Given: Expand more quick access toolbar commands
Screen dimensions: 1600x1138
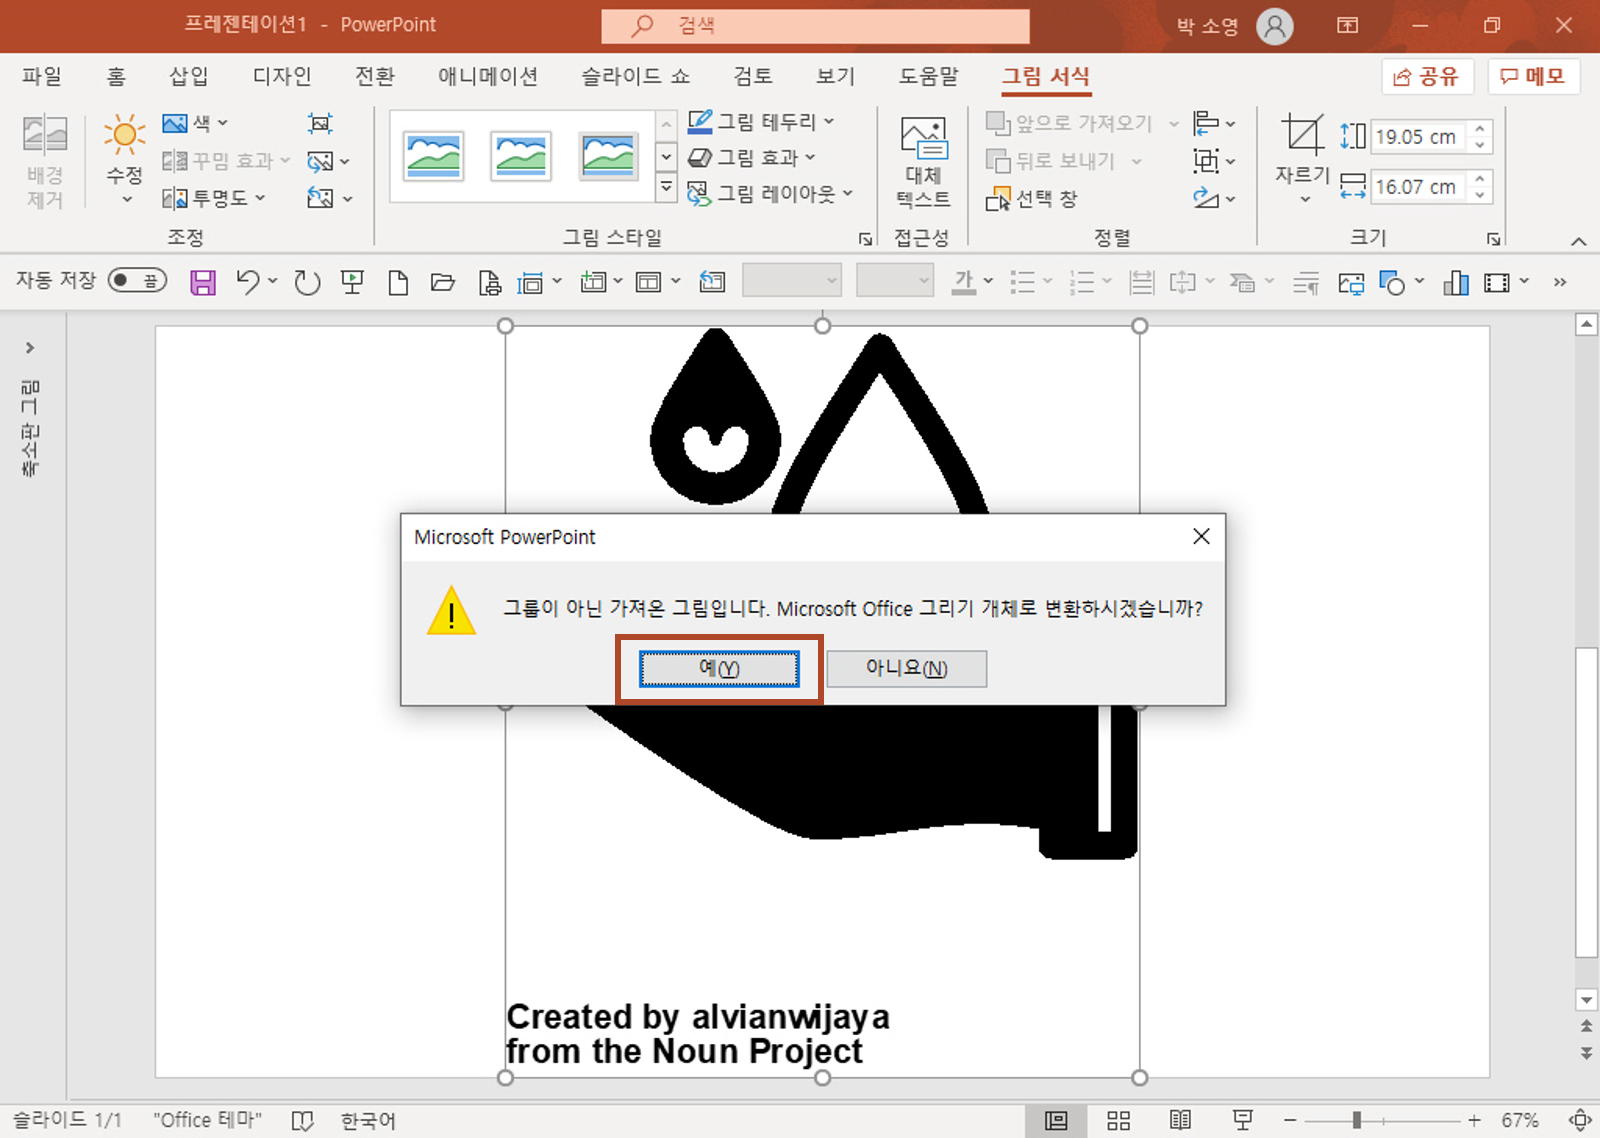Looking at the screenshot, I should [x=1560, y=283].
